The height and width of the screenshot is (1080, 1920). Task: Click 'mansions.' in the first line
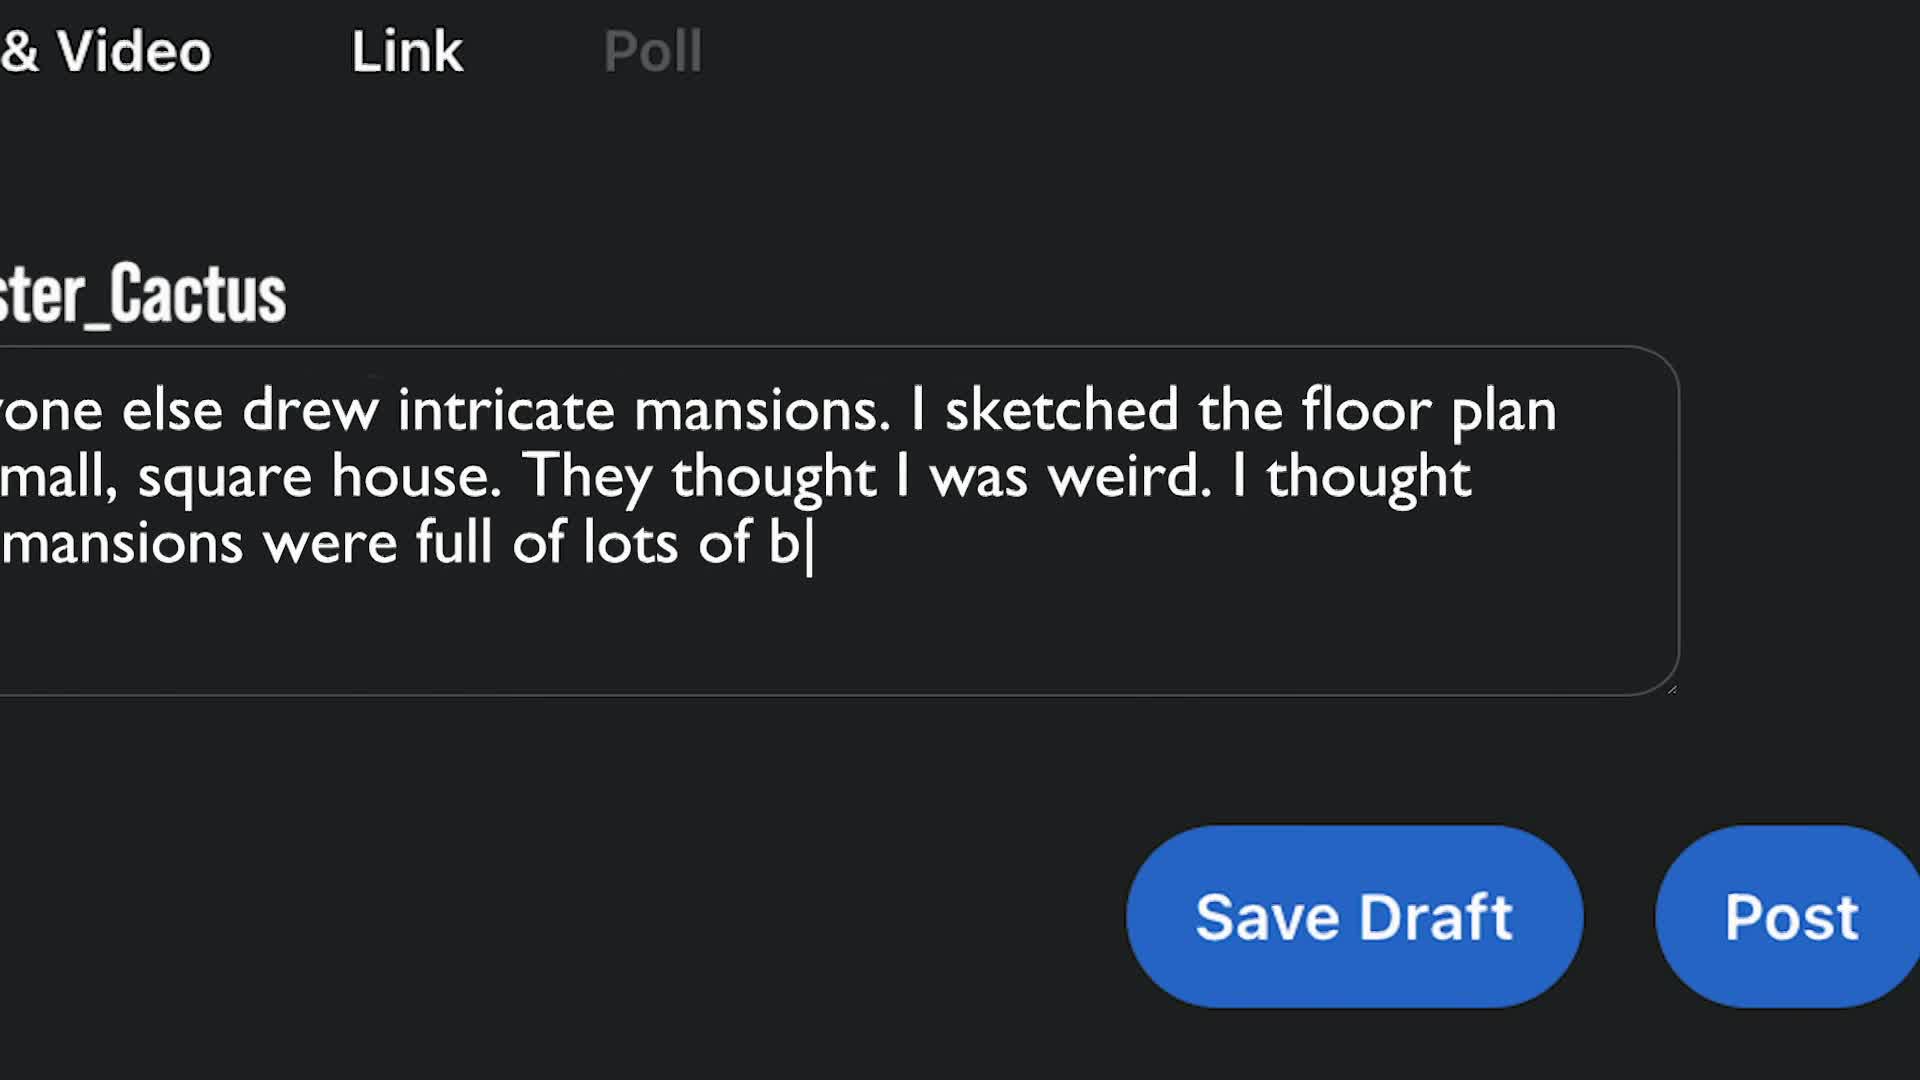(762, 410)
